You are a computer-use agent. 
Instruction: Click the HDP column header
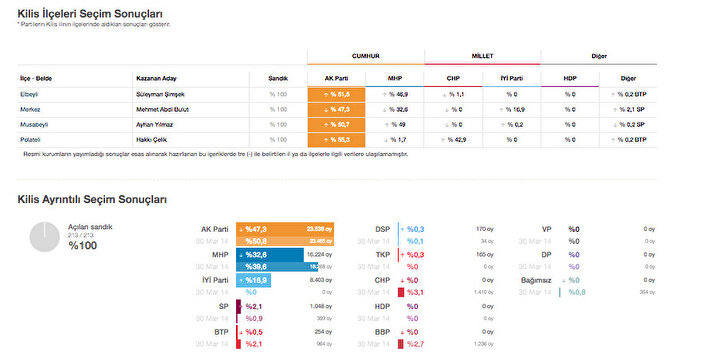[x=570, y=78]
